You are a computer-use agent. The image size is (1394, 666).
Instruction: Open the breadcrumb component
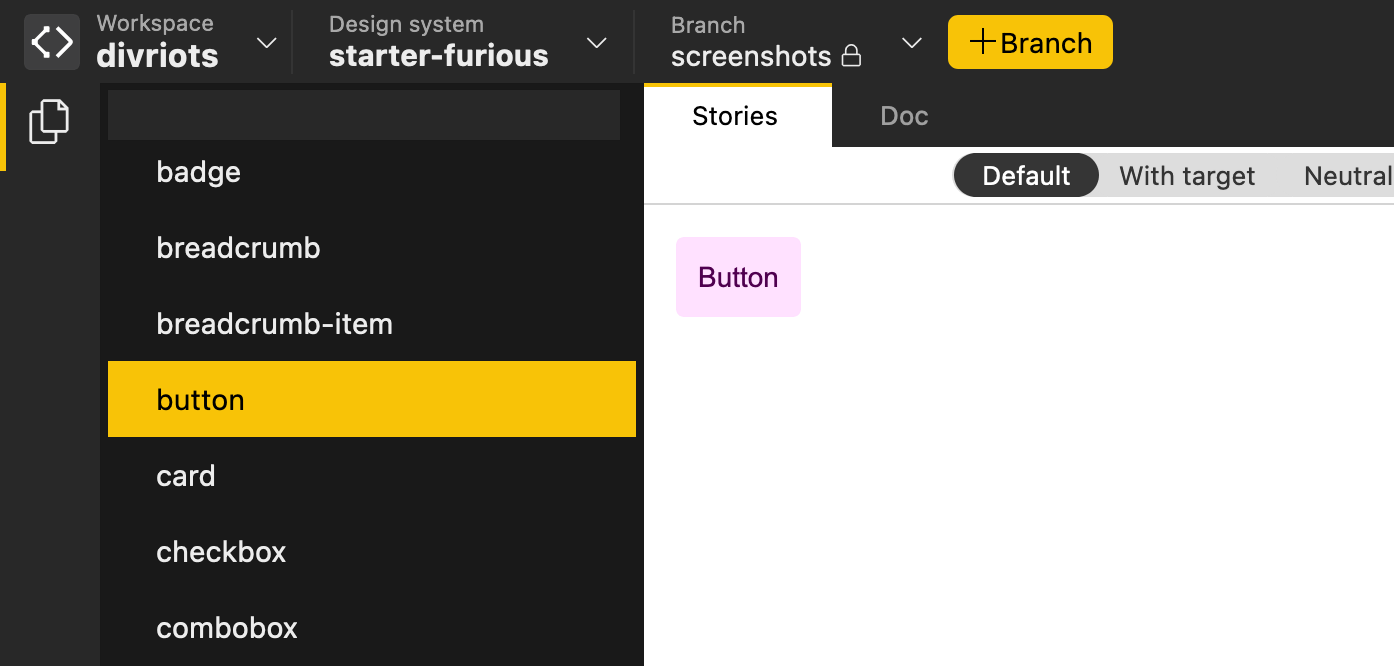[x=239, y=248]
